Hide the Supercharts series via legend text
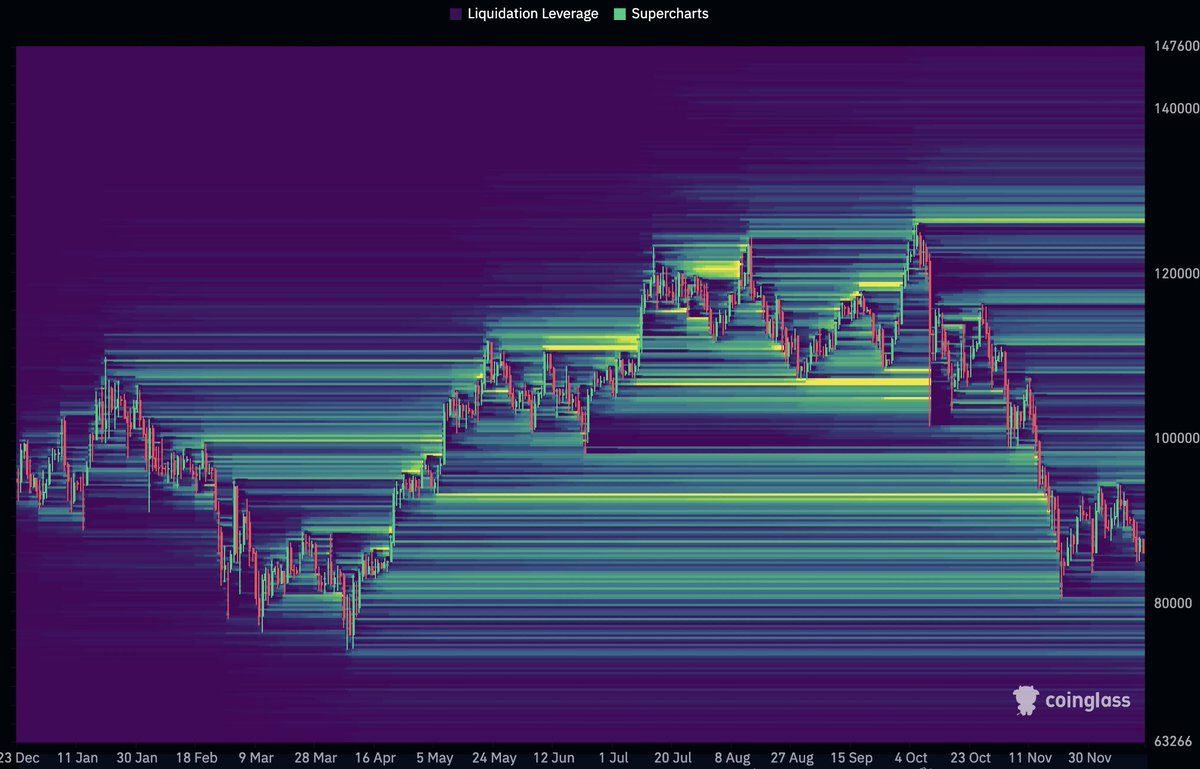 point(669,14)
